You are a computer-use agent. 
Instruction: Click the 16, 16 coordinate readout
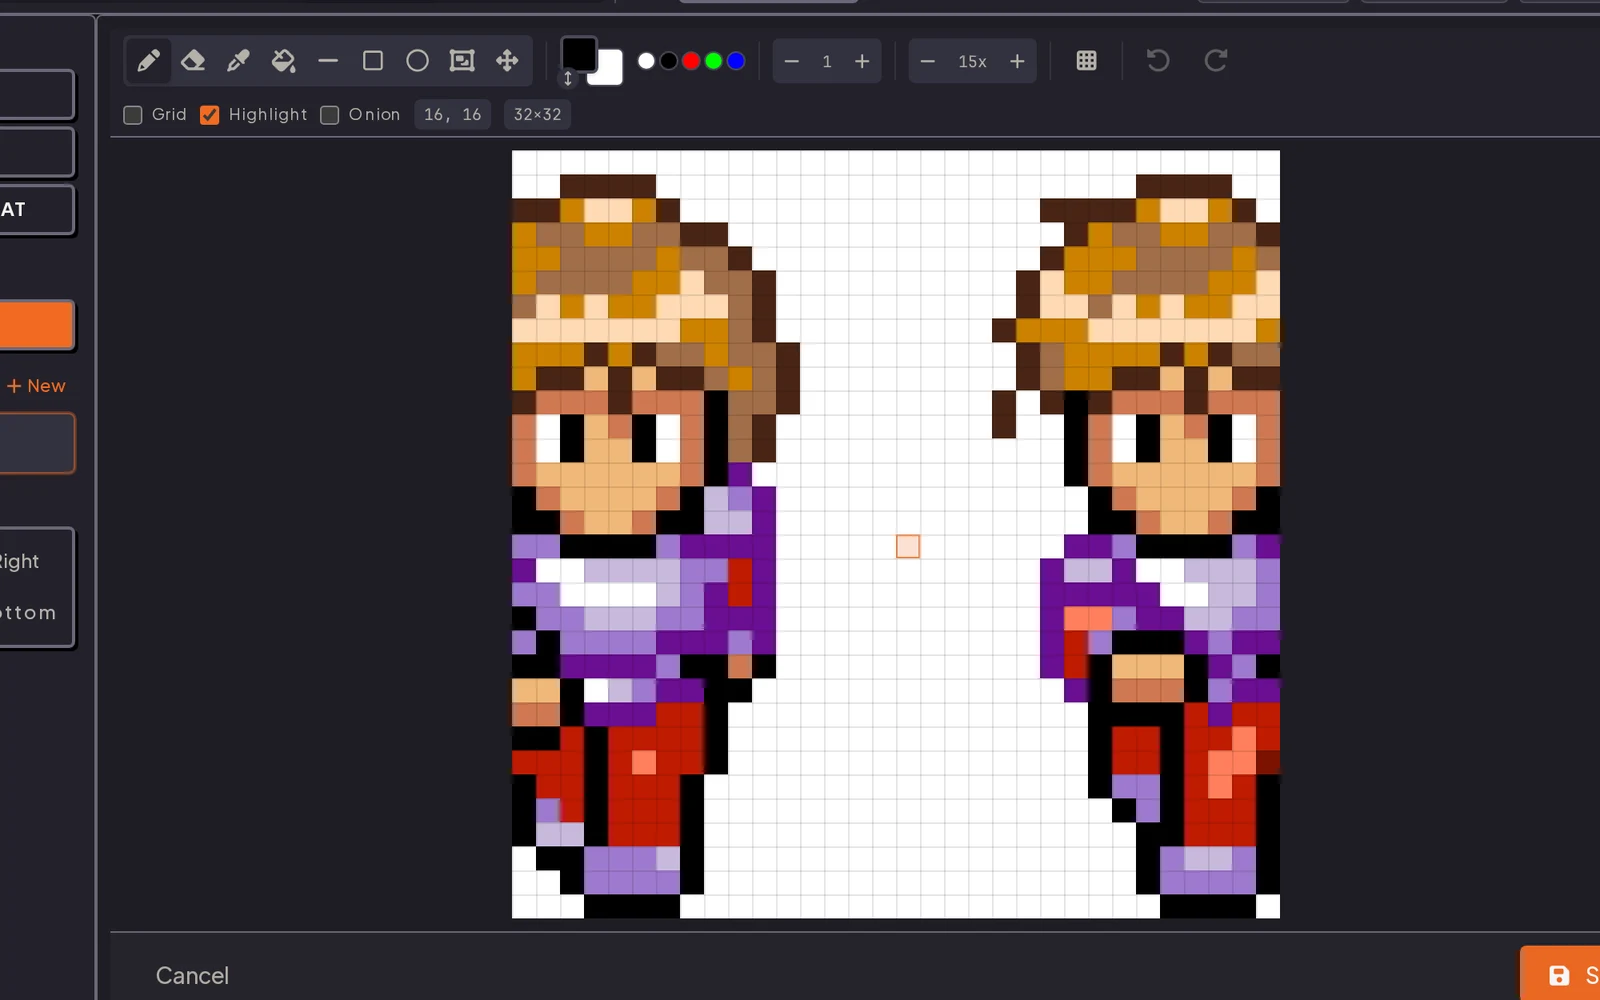click(453, 114)
